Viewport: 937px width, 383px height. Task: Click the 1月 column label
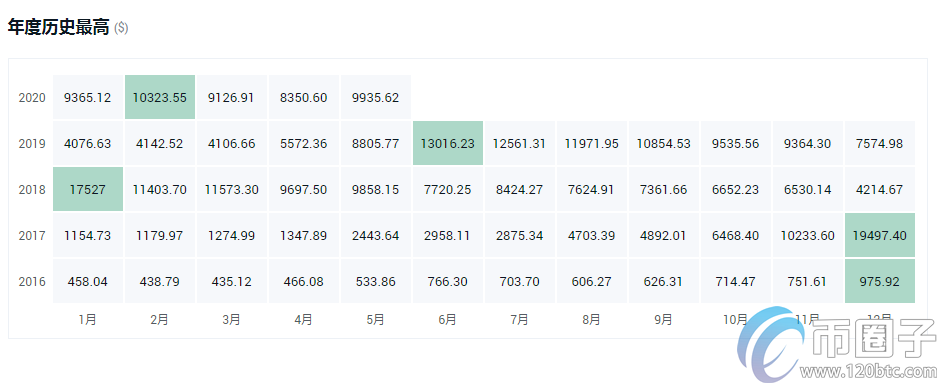[x=87, y=320]
